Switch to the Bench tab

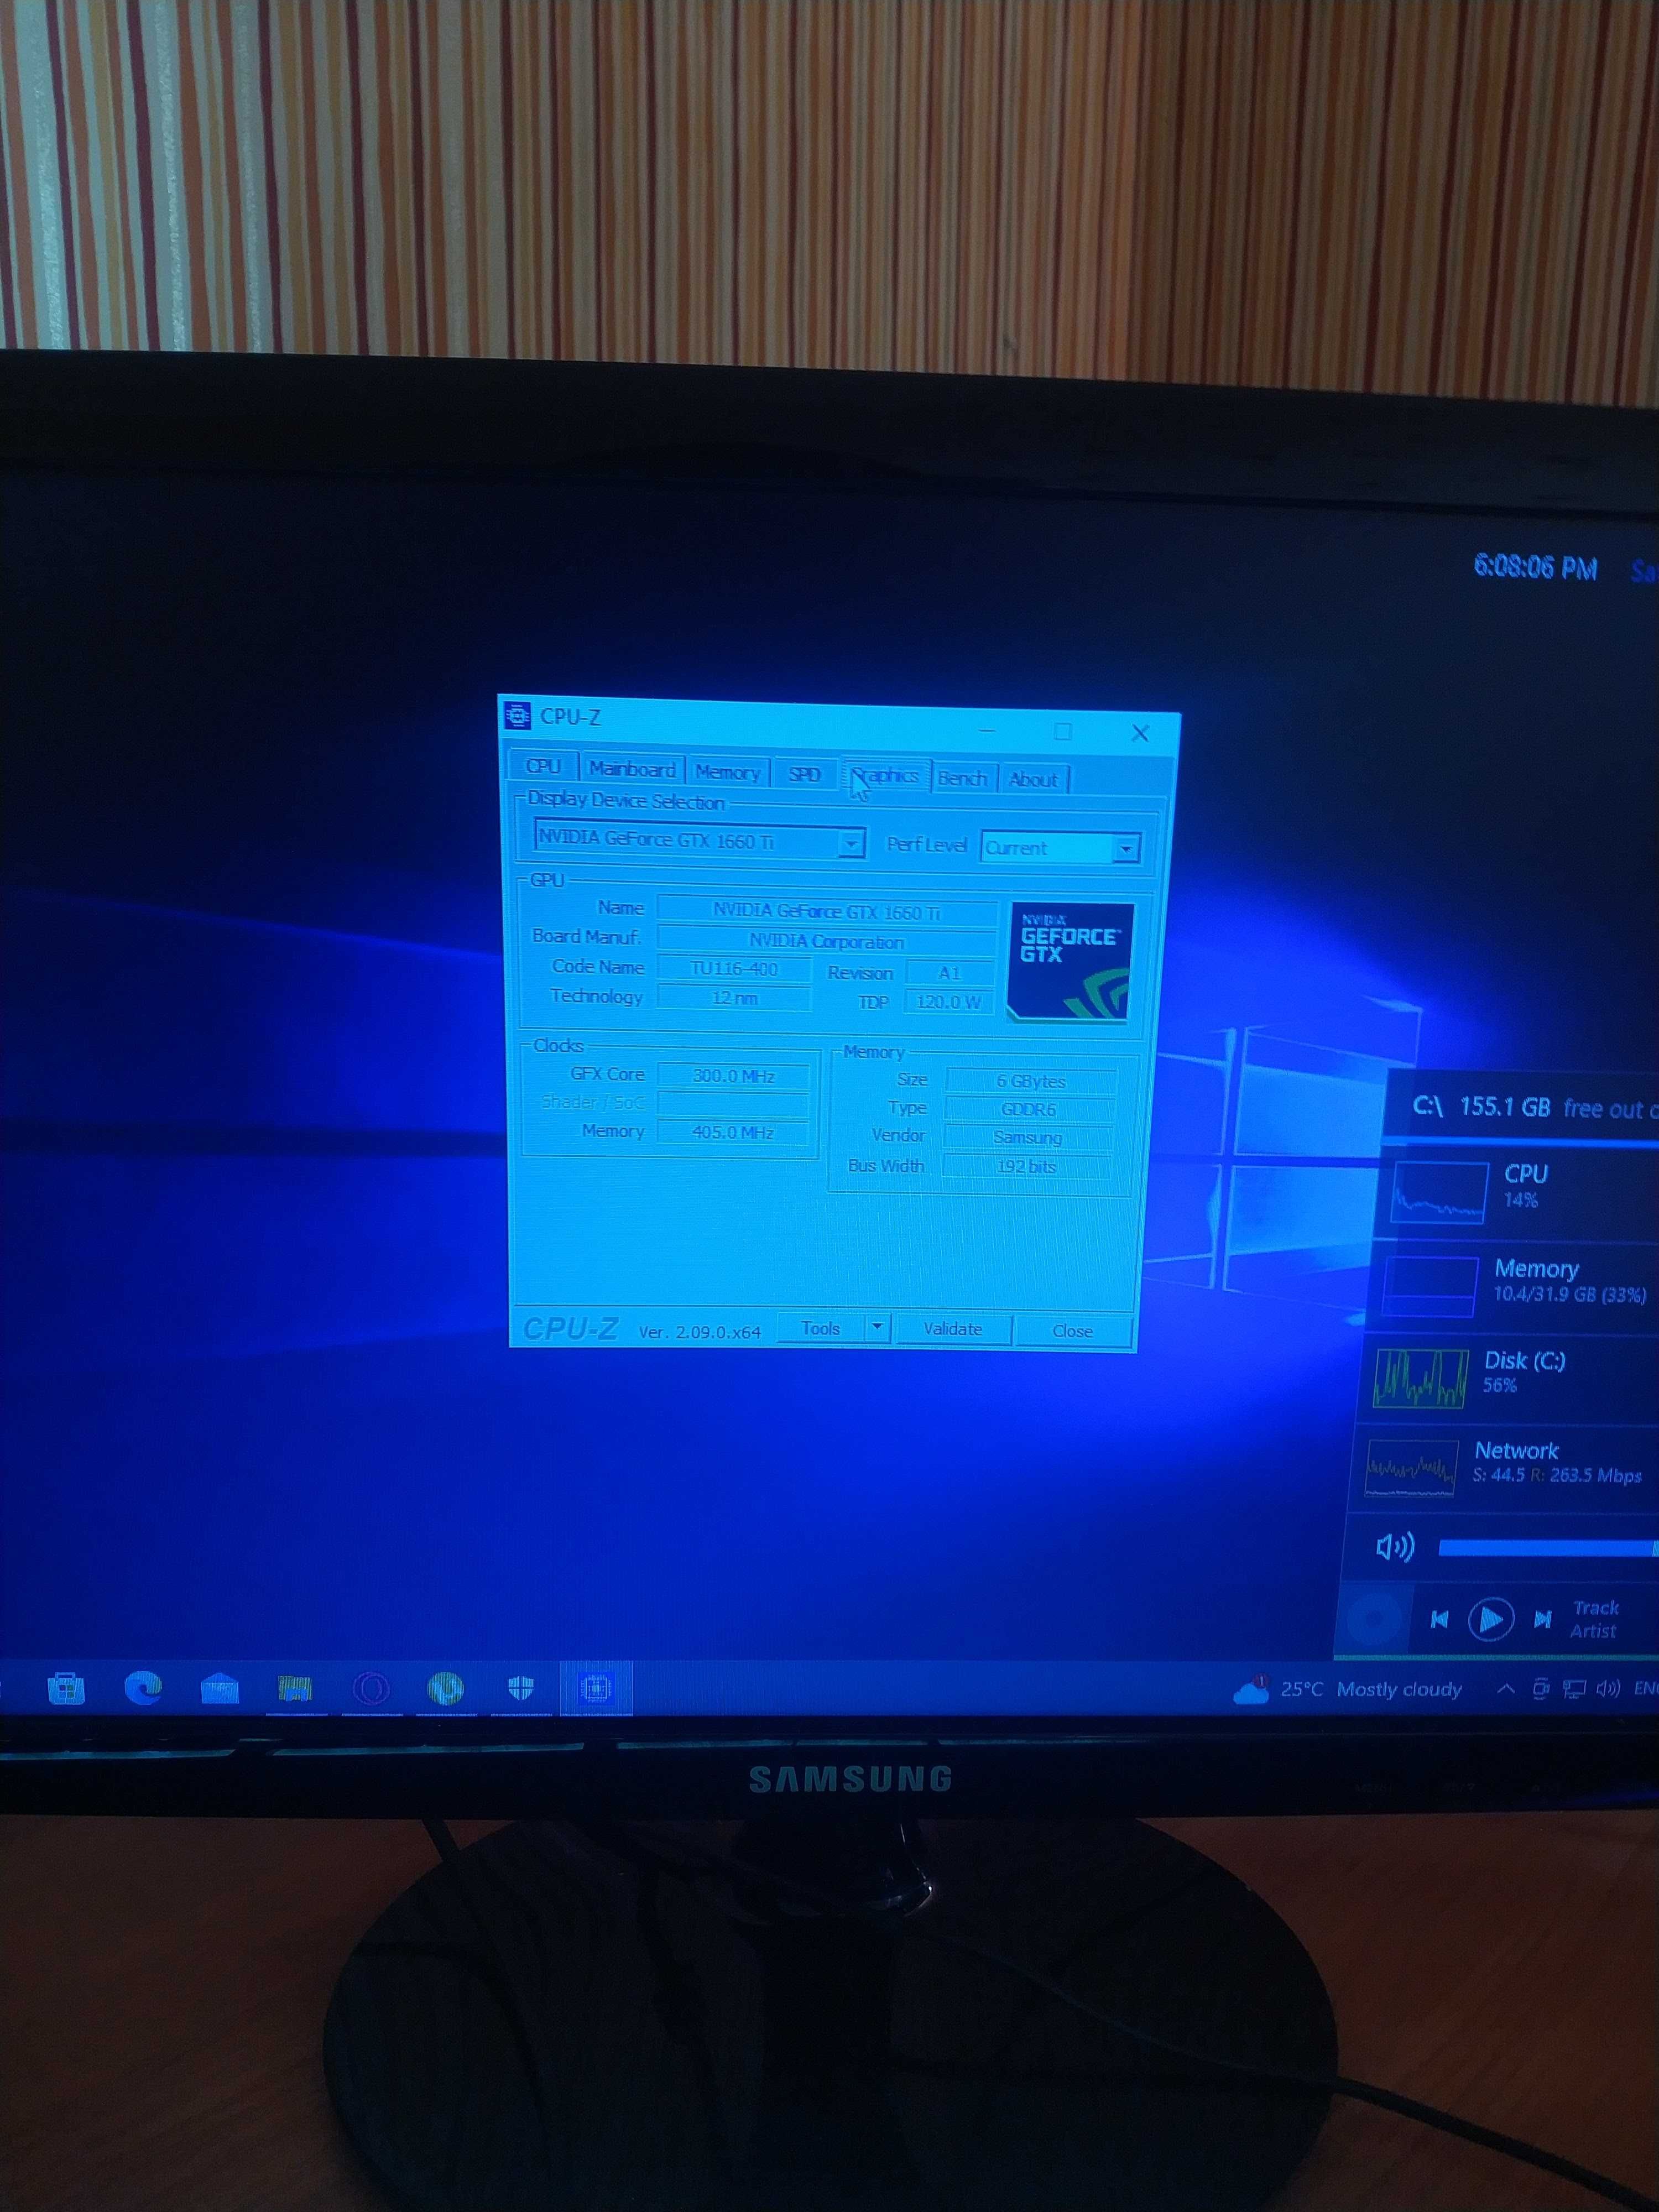pyautogui.click(x=963, y=779)
